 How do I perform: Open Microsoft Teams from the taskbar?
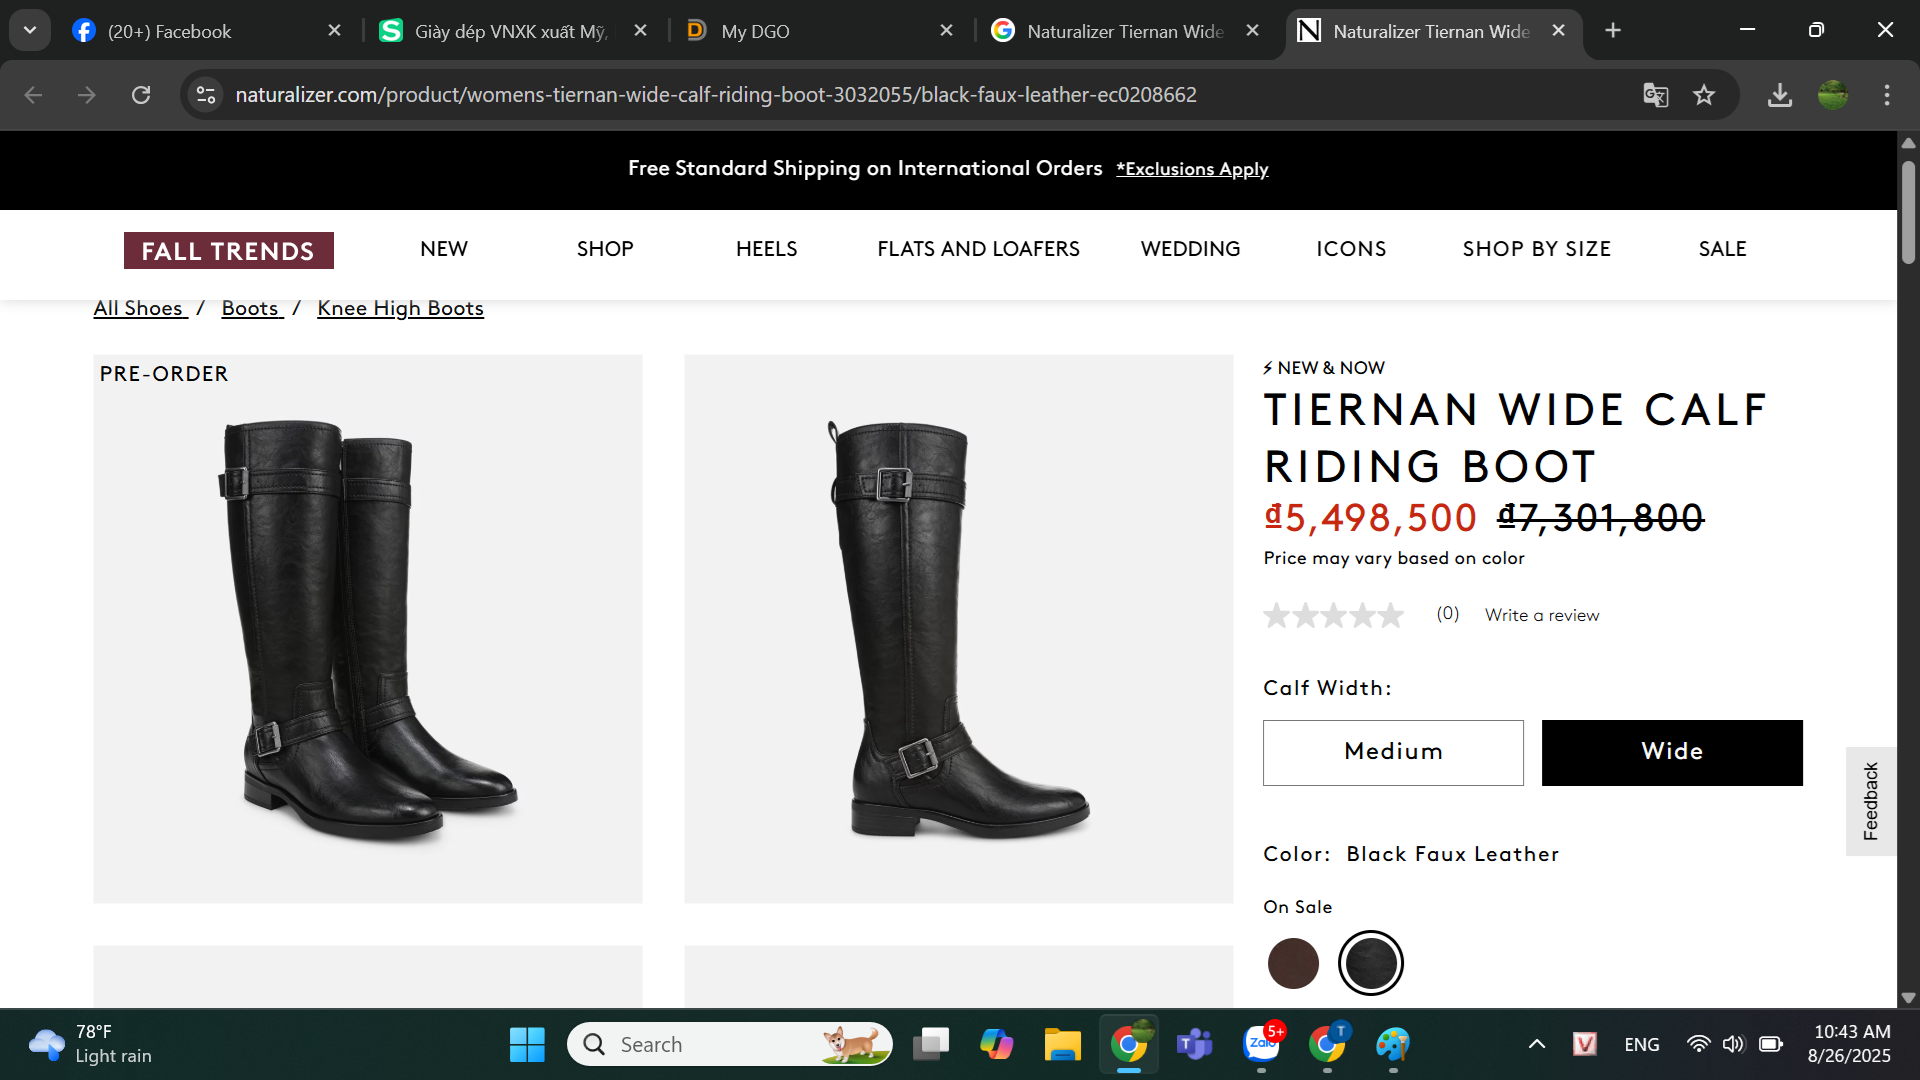click(x=1194, y=1045)
